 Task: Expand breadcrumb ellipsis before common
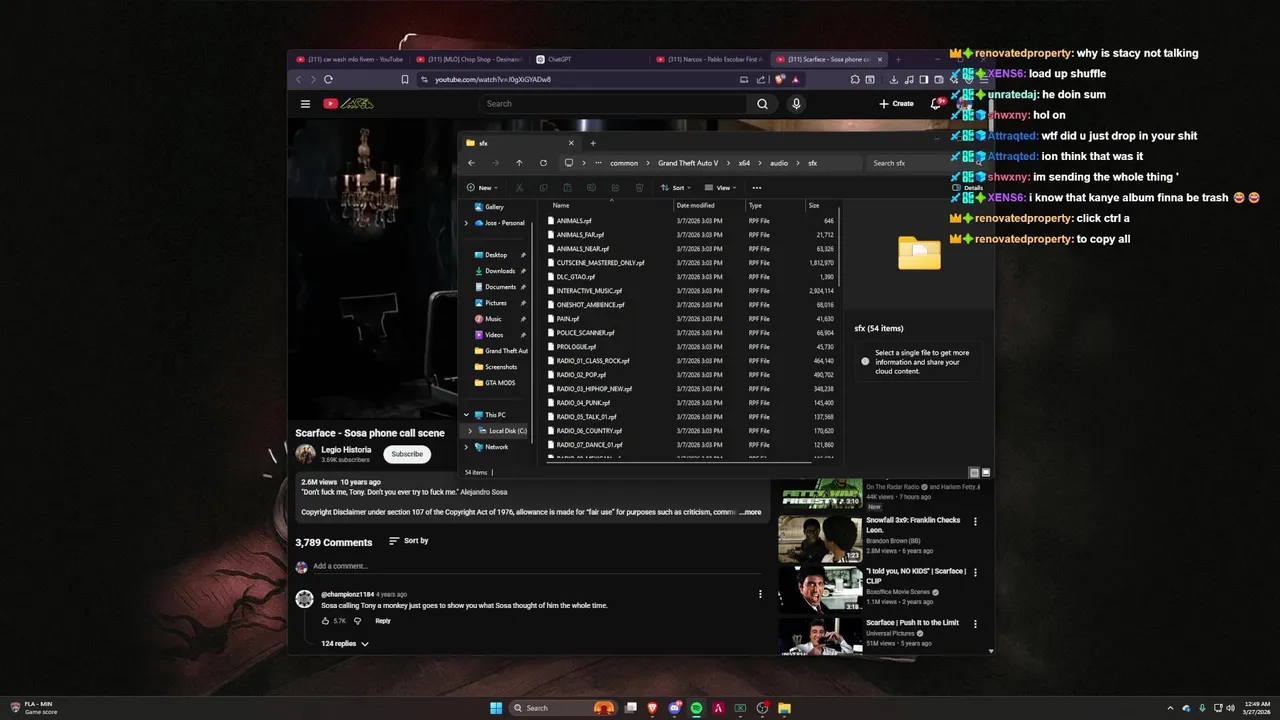pyautogui.click(x=598, y=162)
